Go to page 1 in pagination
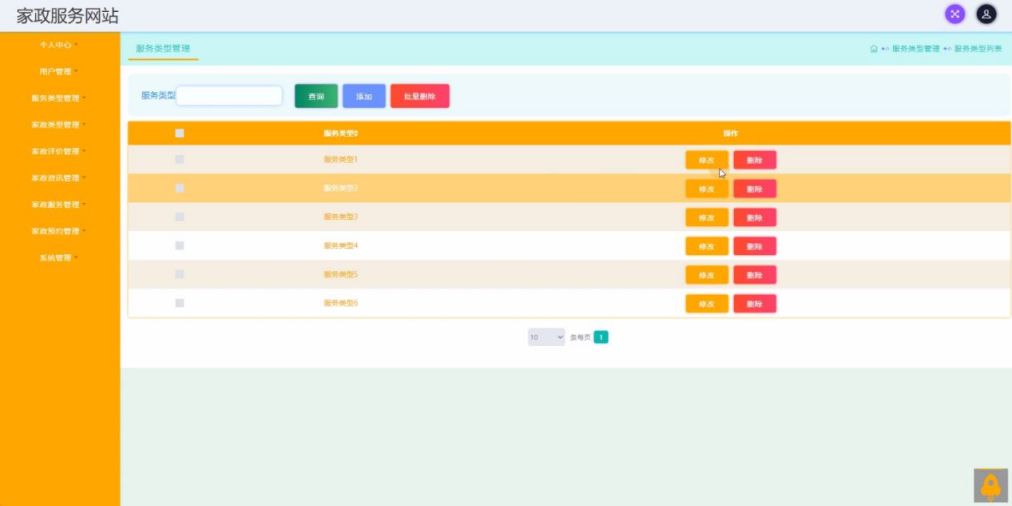Screen dimensions: 1012x506 pyautogui.click(x=601, y=337)
